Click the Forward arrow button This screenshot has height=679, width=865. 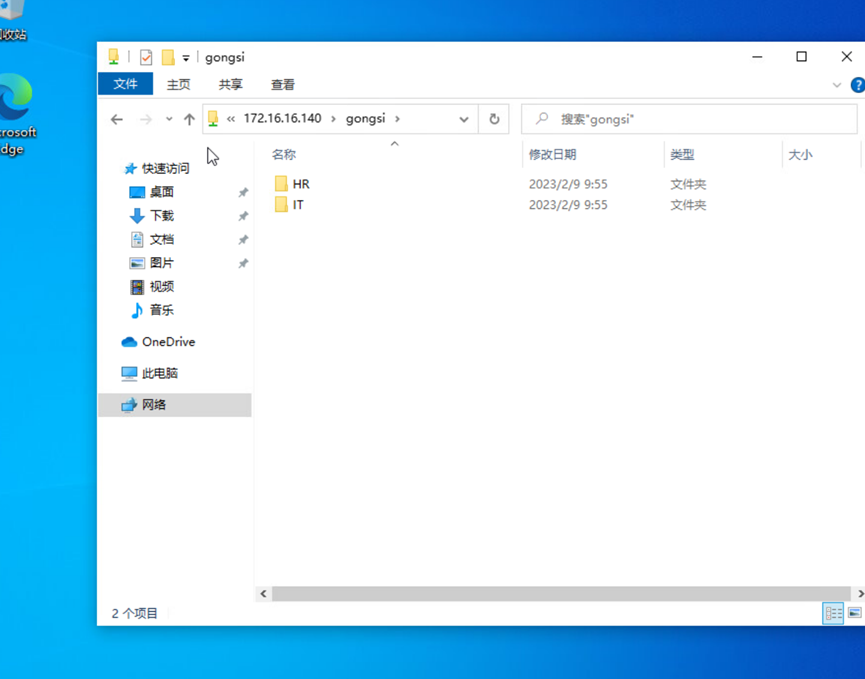click(146, 119)
